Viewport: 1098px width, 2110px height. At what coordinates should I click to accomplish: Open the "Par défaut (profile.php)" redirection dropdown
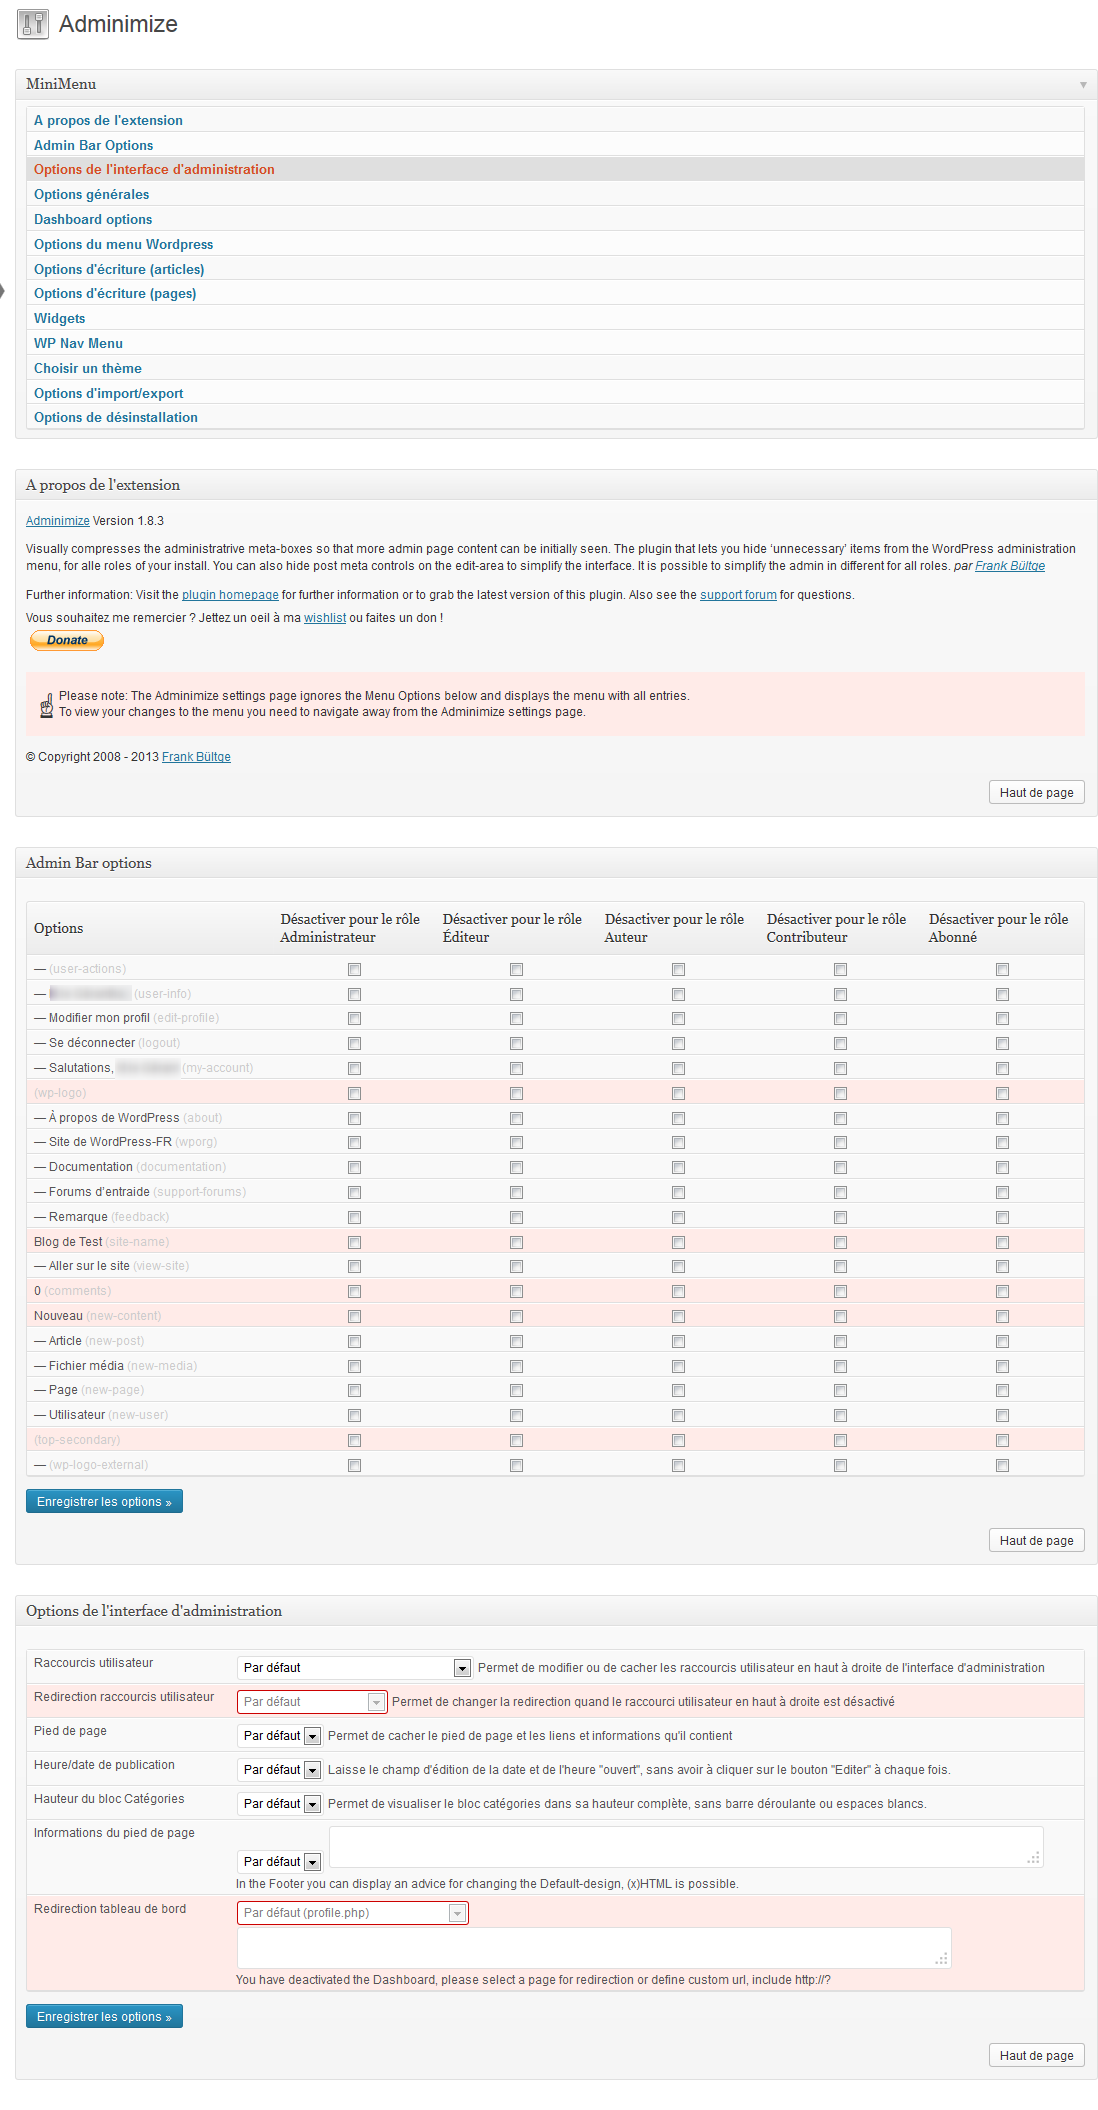click(x=352, y=1912)
